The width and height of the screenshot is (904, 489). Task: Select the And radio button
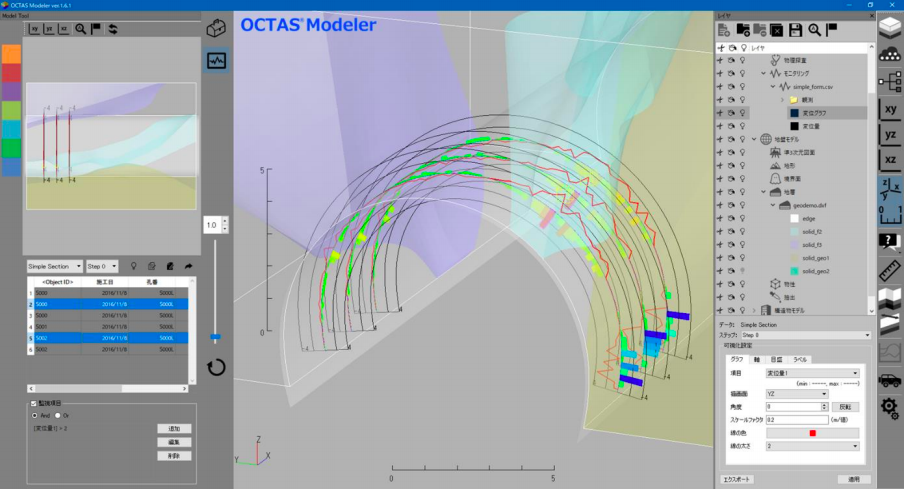coord(35,414)
